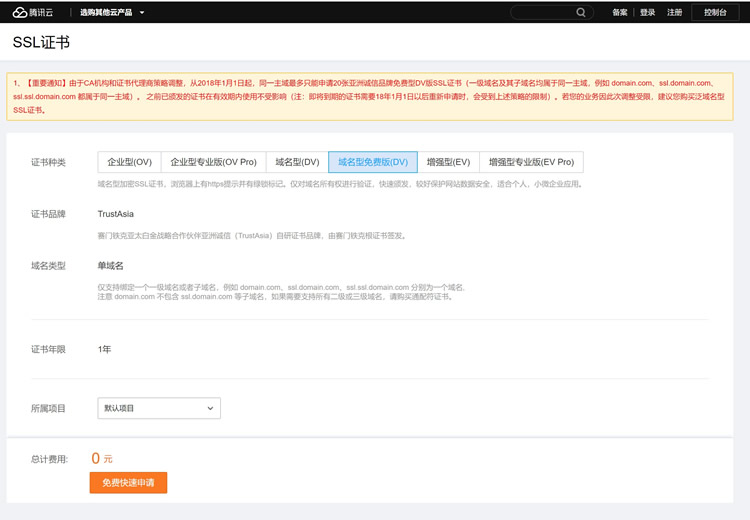Select 域名型免费版(DV) certificate type
The width and height of the screenshot is (750, 520).
(373, 162)
